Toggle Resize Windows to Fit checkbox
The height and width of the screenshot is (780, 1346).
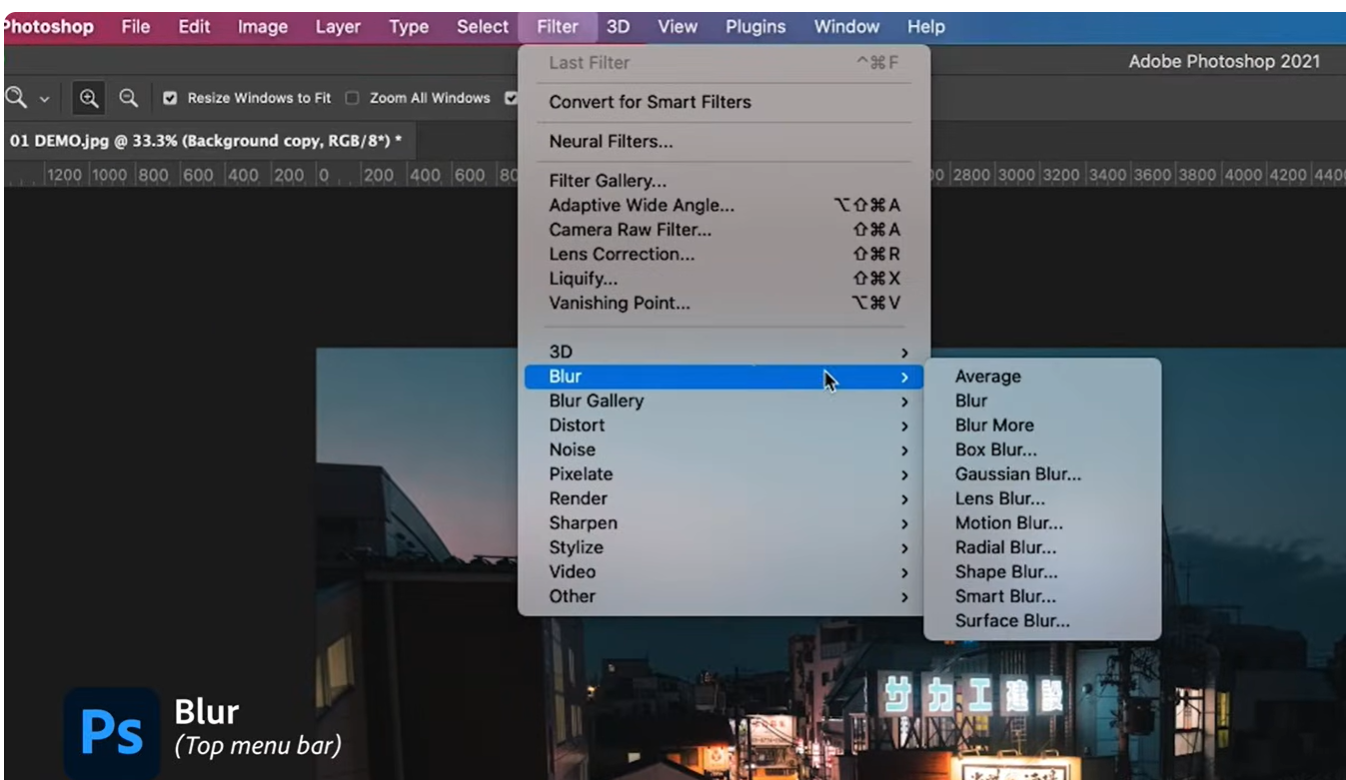coord(170,98)
